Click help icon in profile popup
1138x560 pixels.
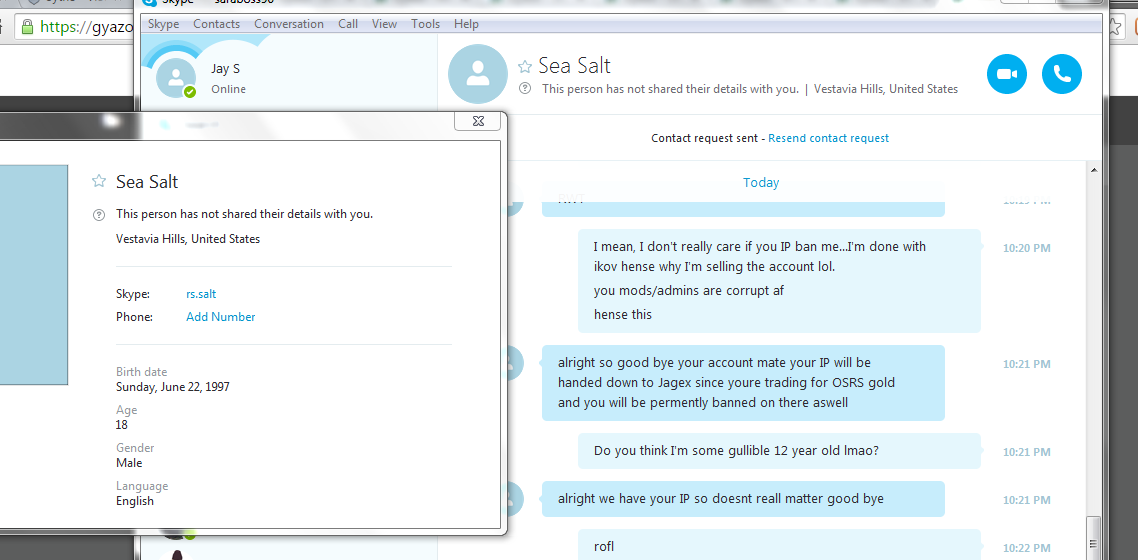[99, 215]
